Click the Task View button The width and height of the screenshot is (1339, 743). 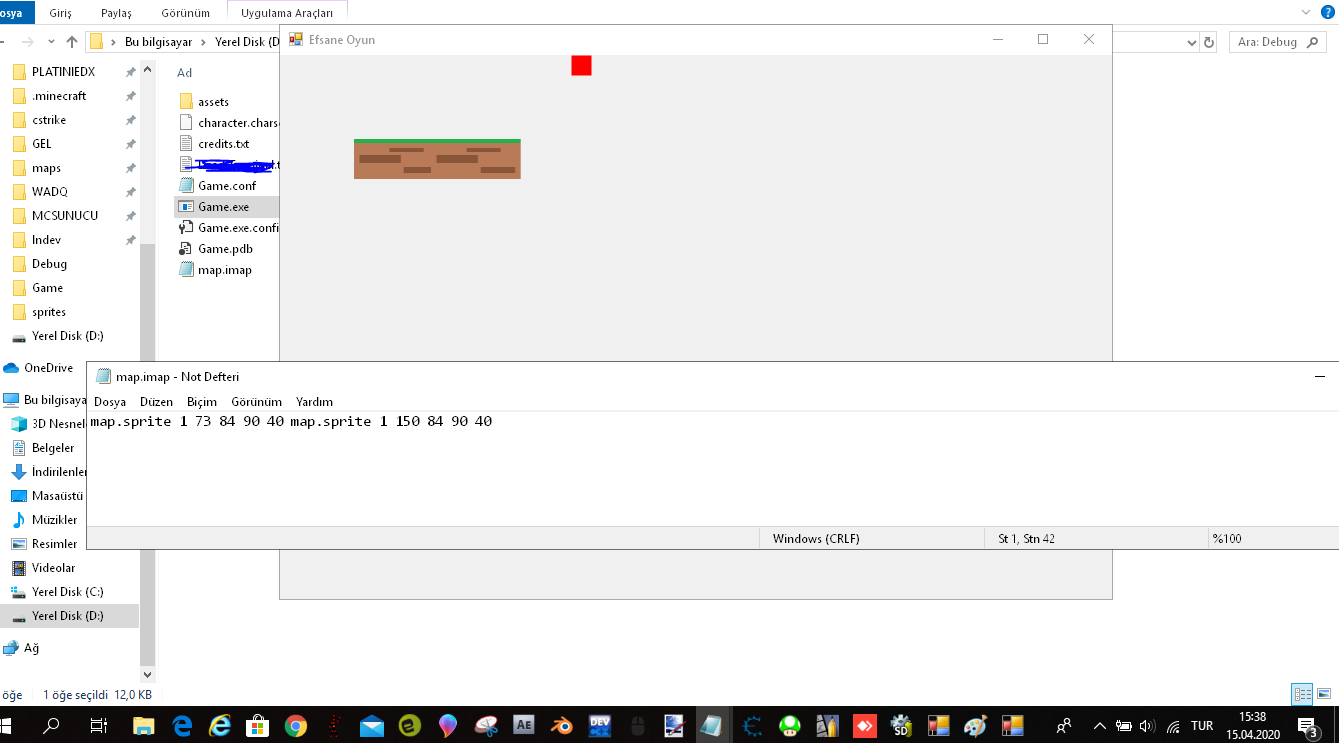(98, 726)
